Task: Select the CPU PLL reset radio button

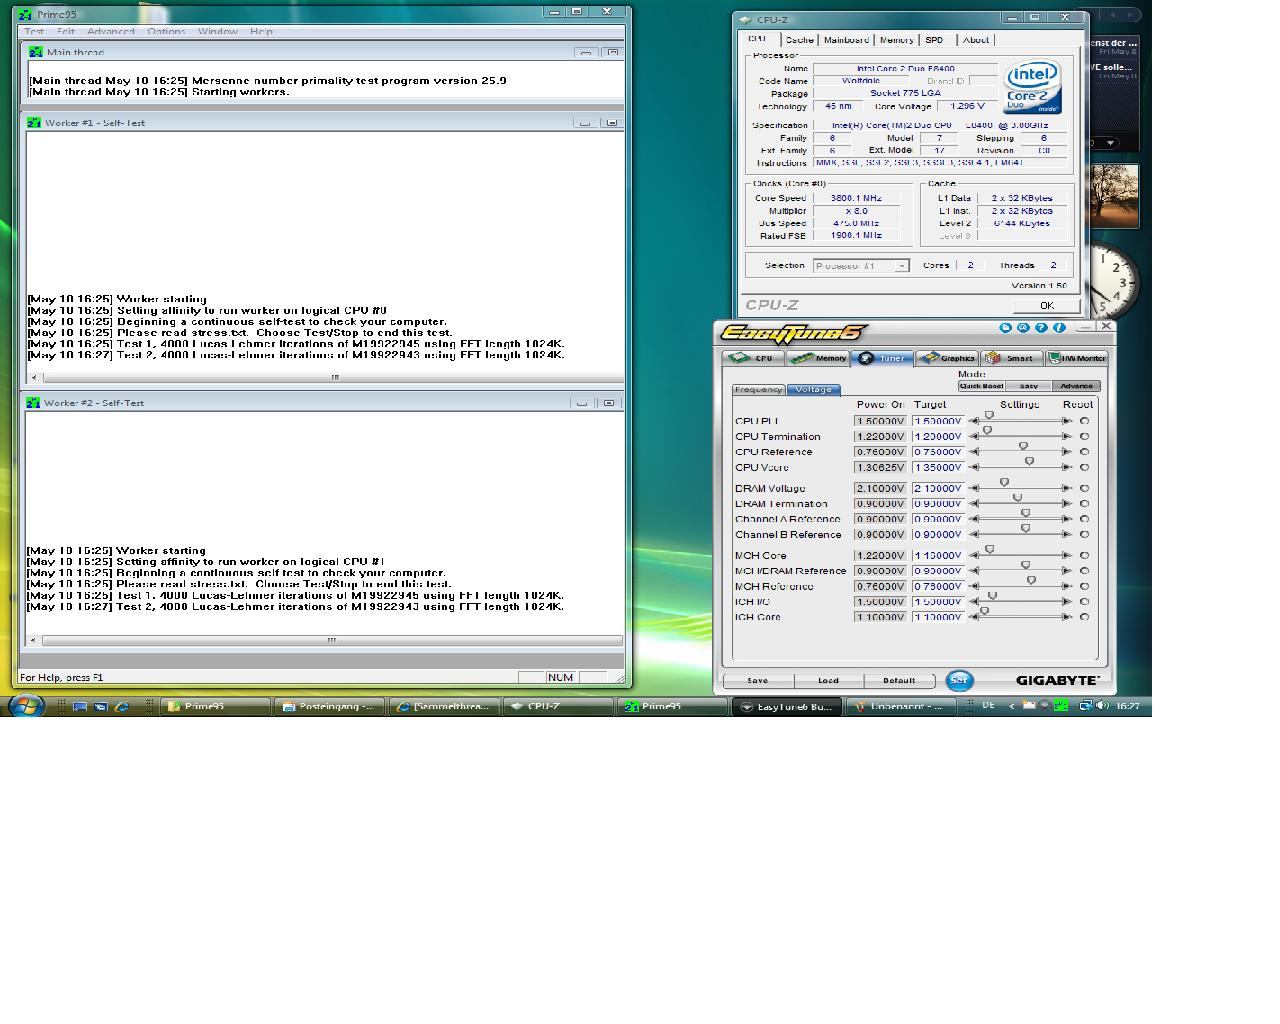Action: coord(1084,421)
